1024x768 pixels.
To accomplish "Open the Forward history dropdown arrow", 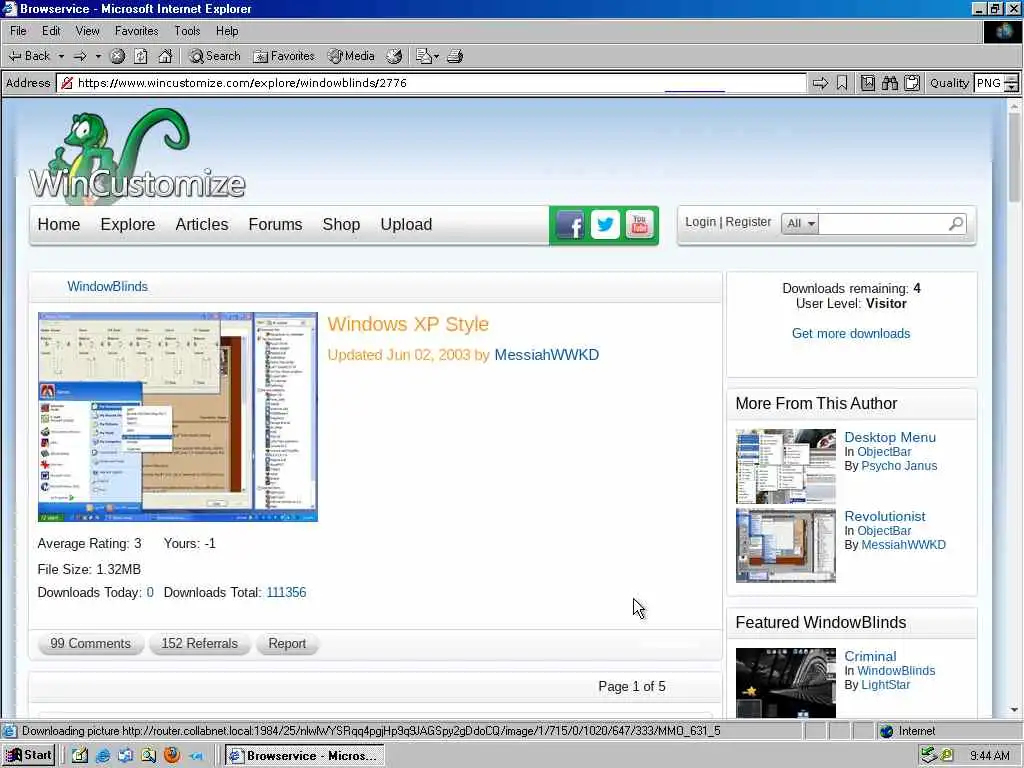I will pyautogui.click(x=98, y=56).
